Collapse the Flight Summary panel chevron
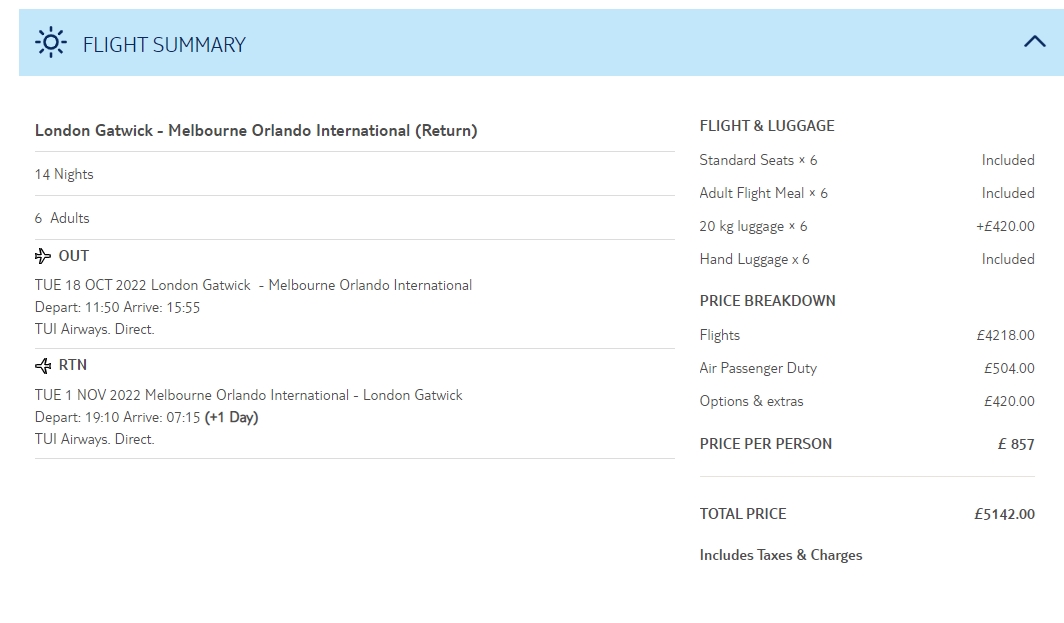Viewport: 1064px width, 623px height. point(1034,42)
